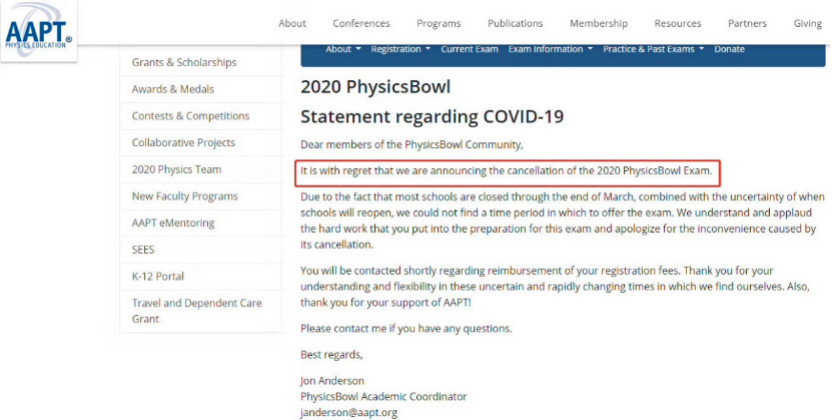832x420 pixels.
Task: Go to the Publications menu
Action: 515,23
